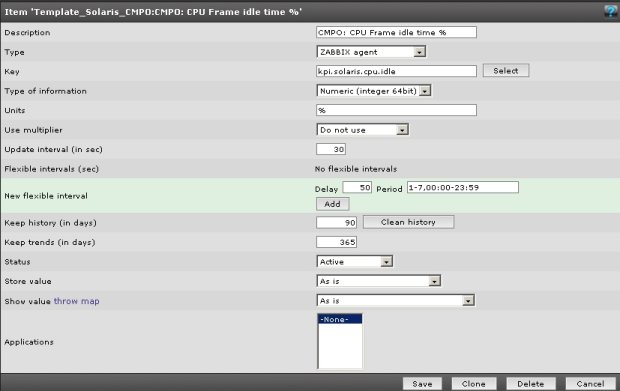Follow the 'throw map' link
This screenshot has width=620, height=391.
pyautogui.click(x=76, y=301)
